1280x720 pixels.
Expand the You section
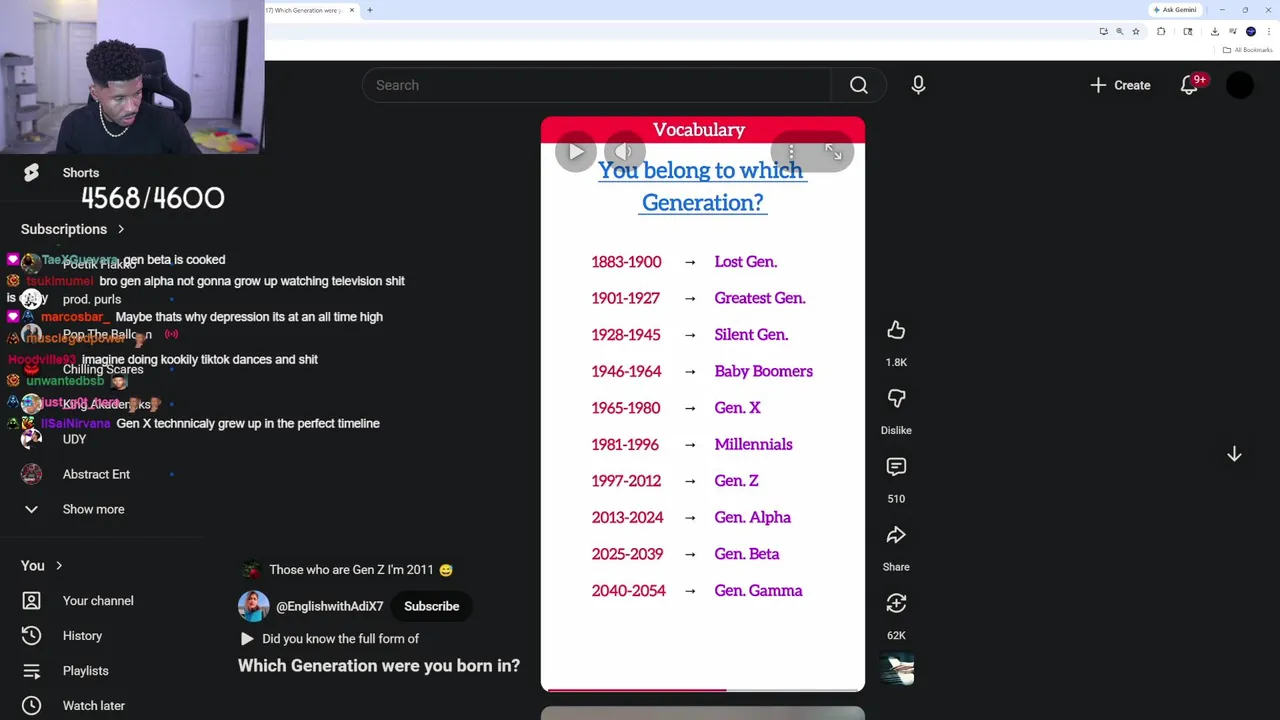click(42, 565)
